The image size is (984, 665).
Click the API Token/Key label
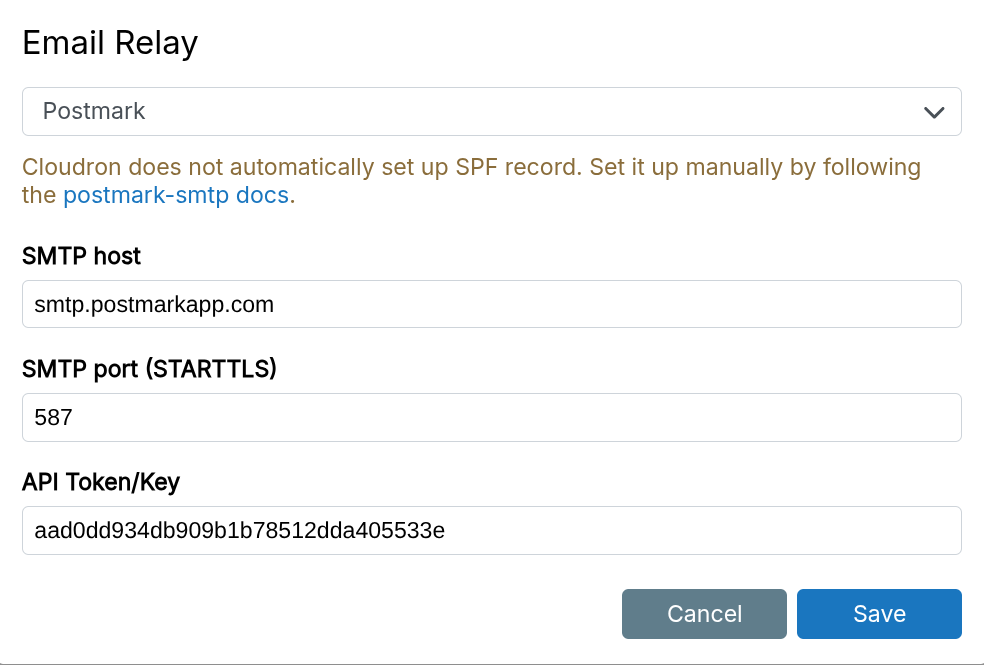coord(100,482)
